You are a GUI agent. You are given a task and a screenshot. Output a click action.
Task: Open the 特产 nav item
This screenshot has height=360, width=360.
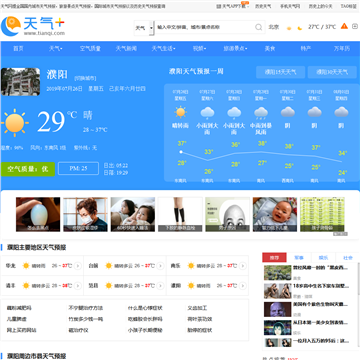[x=306, y=49]
